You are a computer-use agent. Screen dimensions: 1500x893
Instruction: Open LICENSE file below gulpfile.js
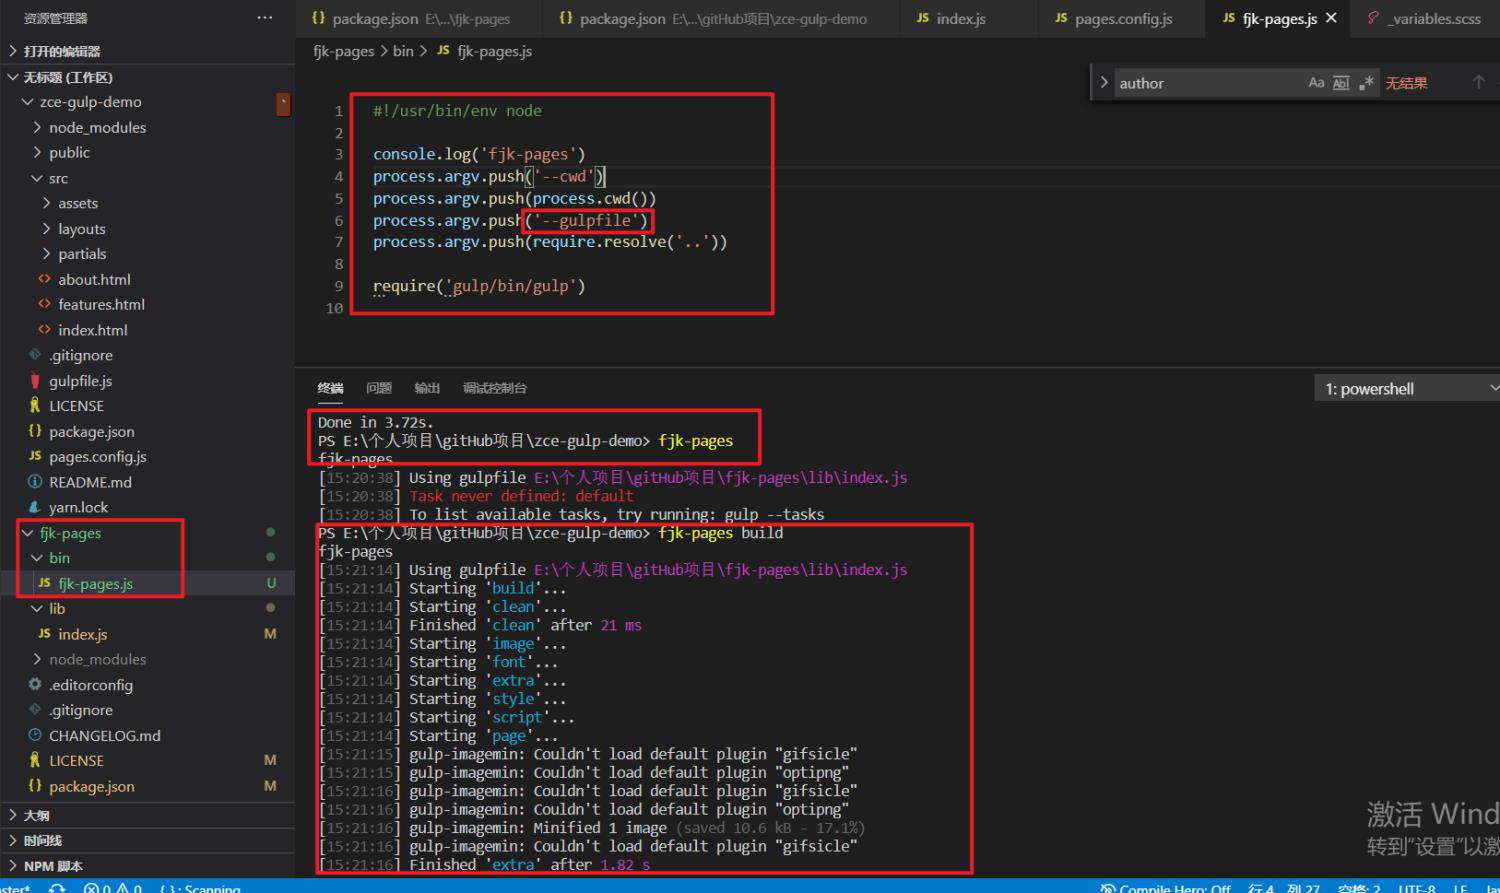(x=76, y=406)
